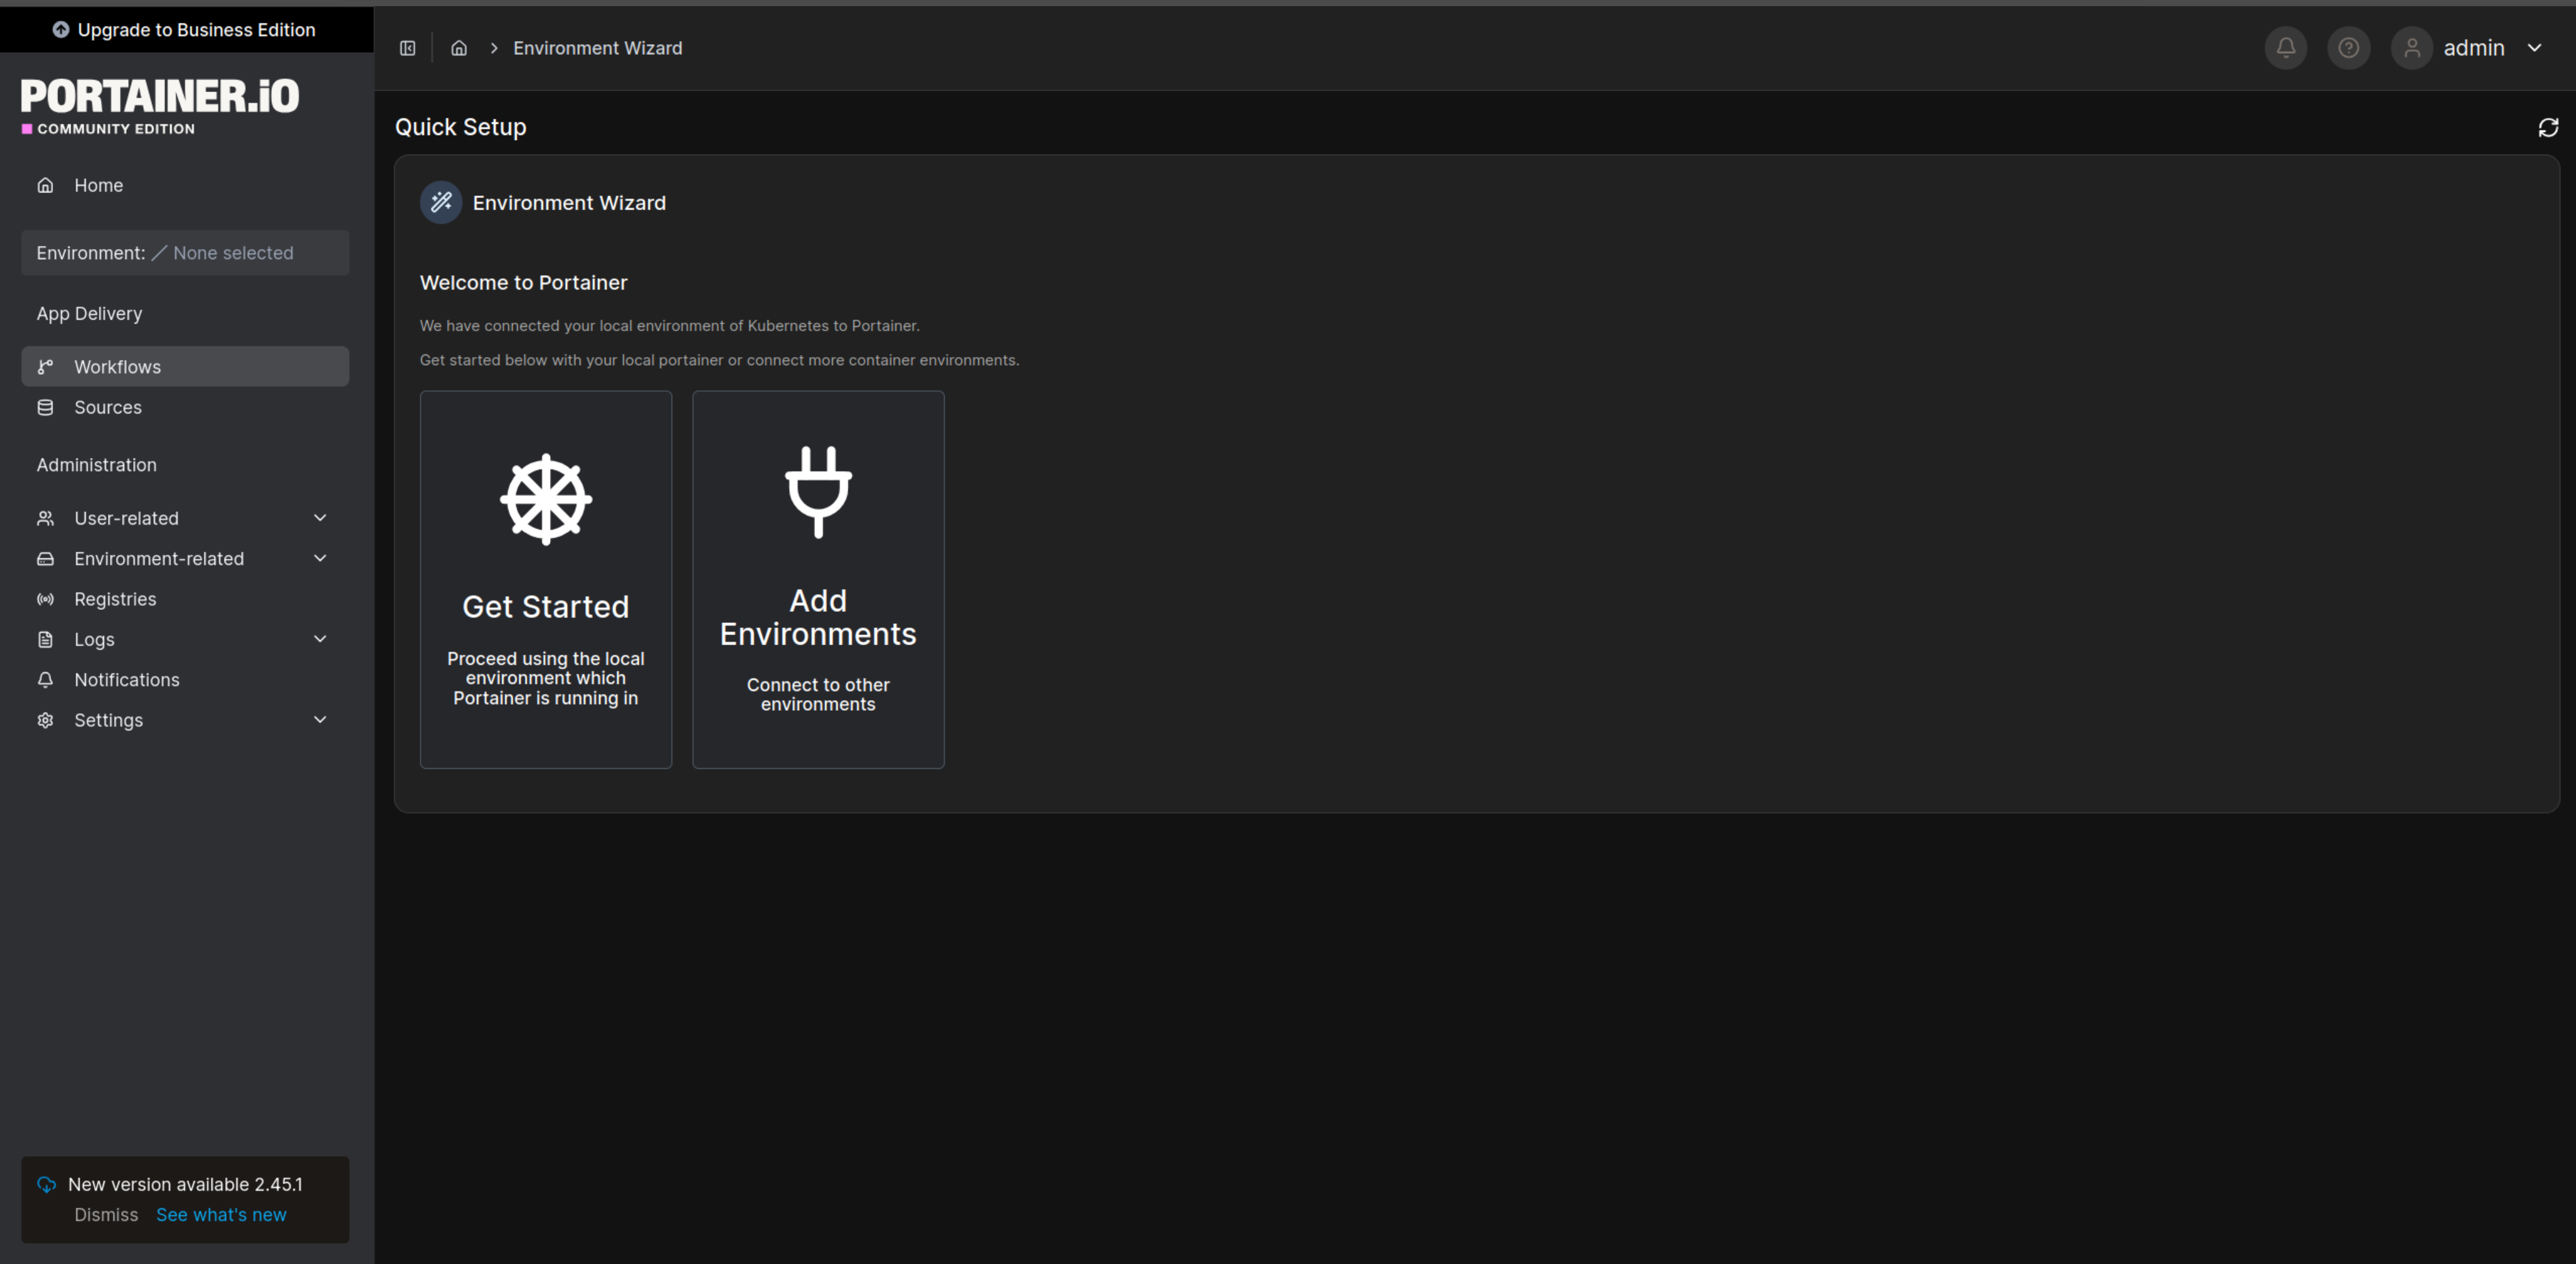Dismiss the new version notice
Image resolution: width=2576 pixels, height=1264 pixels.
coord(106,1215)
